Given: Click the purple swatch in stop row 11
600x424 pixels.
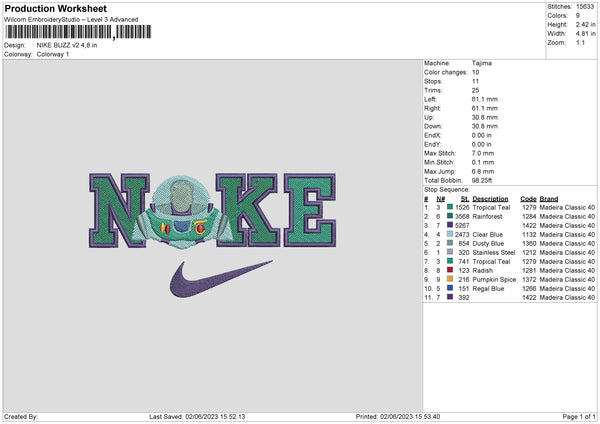Looking at the screenshot, I should 450,297.
